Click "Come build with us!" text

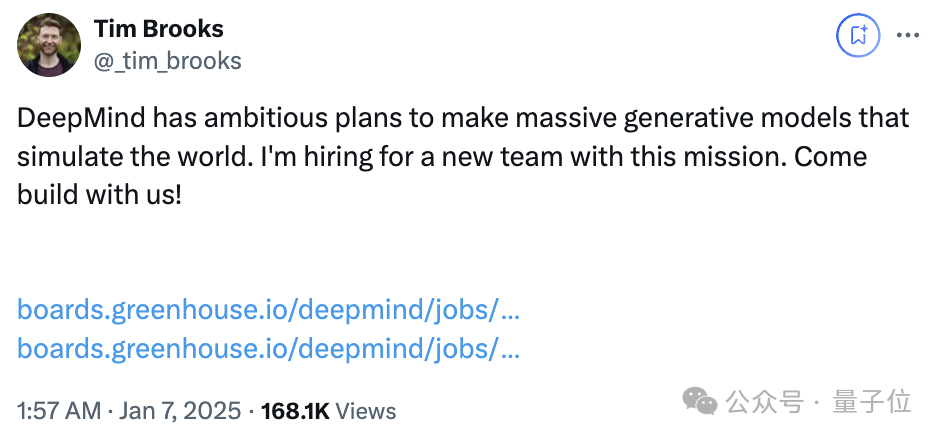pos(442,176)
